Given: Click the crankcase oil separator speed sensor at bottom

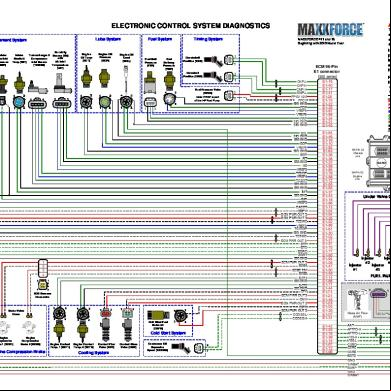Looking at the screenshot, I should [181, 347].
